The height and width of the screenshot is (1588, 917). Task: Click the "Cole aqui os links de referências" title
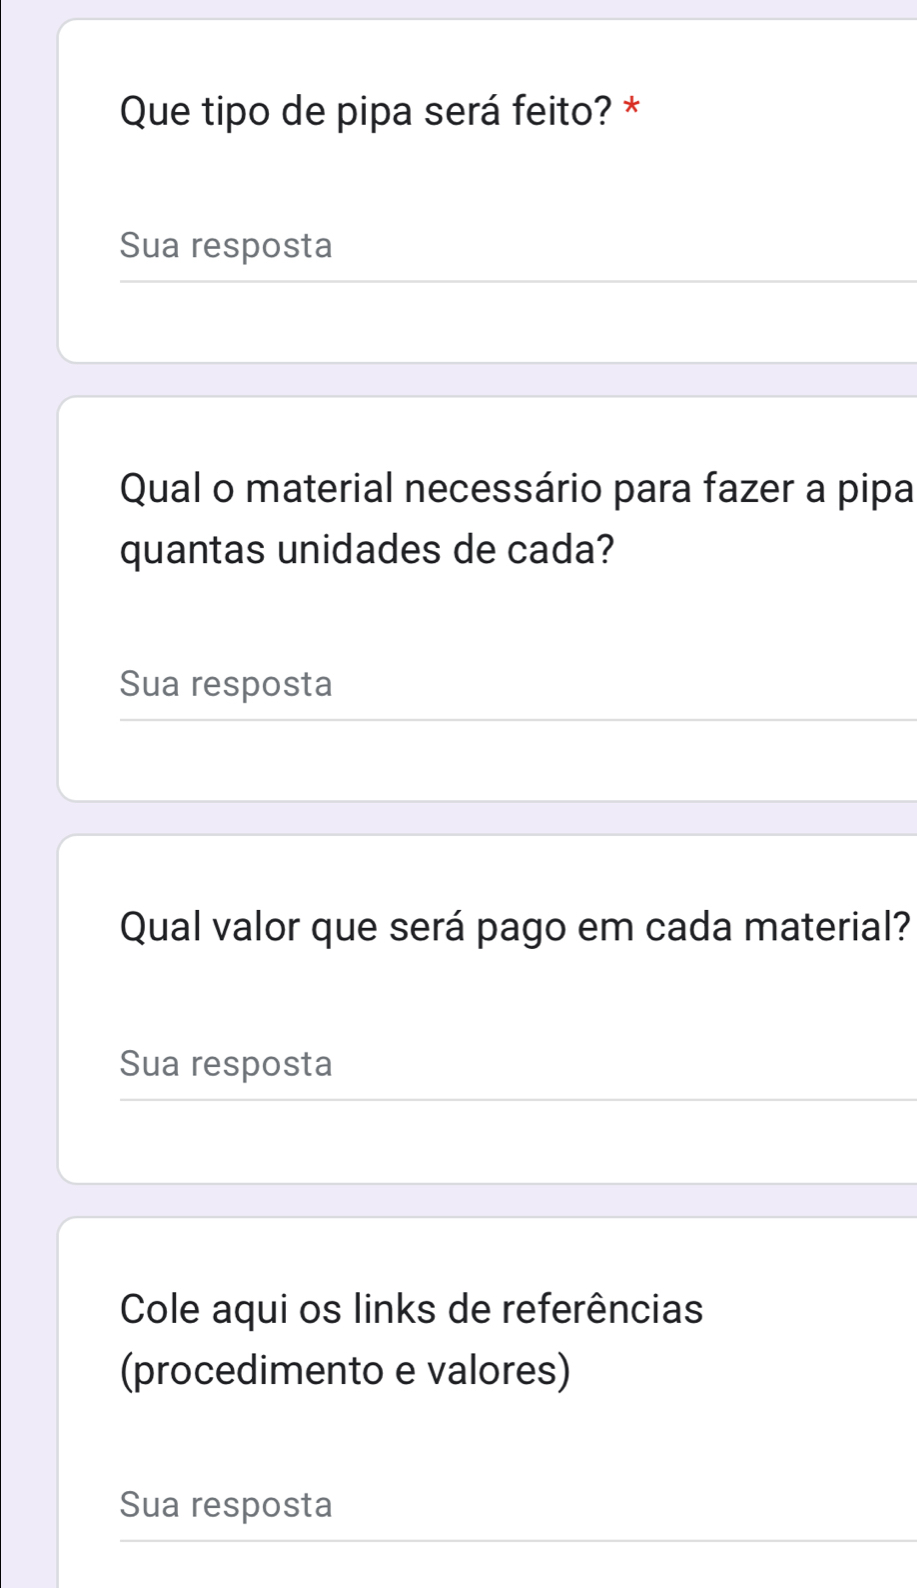[411, 1309]
